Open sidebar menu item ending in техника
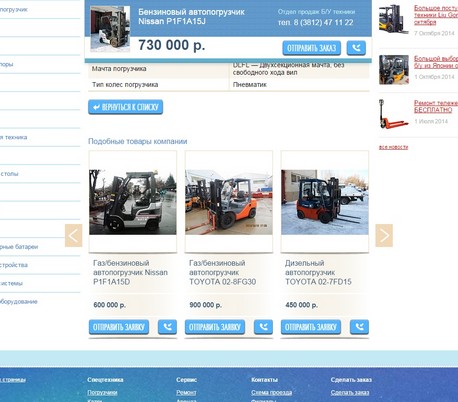 (14, 137)
